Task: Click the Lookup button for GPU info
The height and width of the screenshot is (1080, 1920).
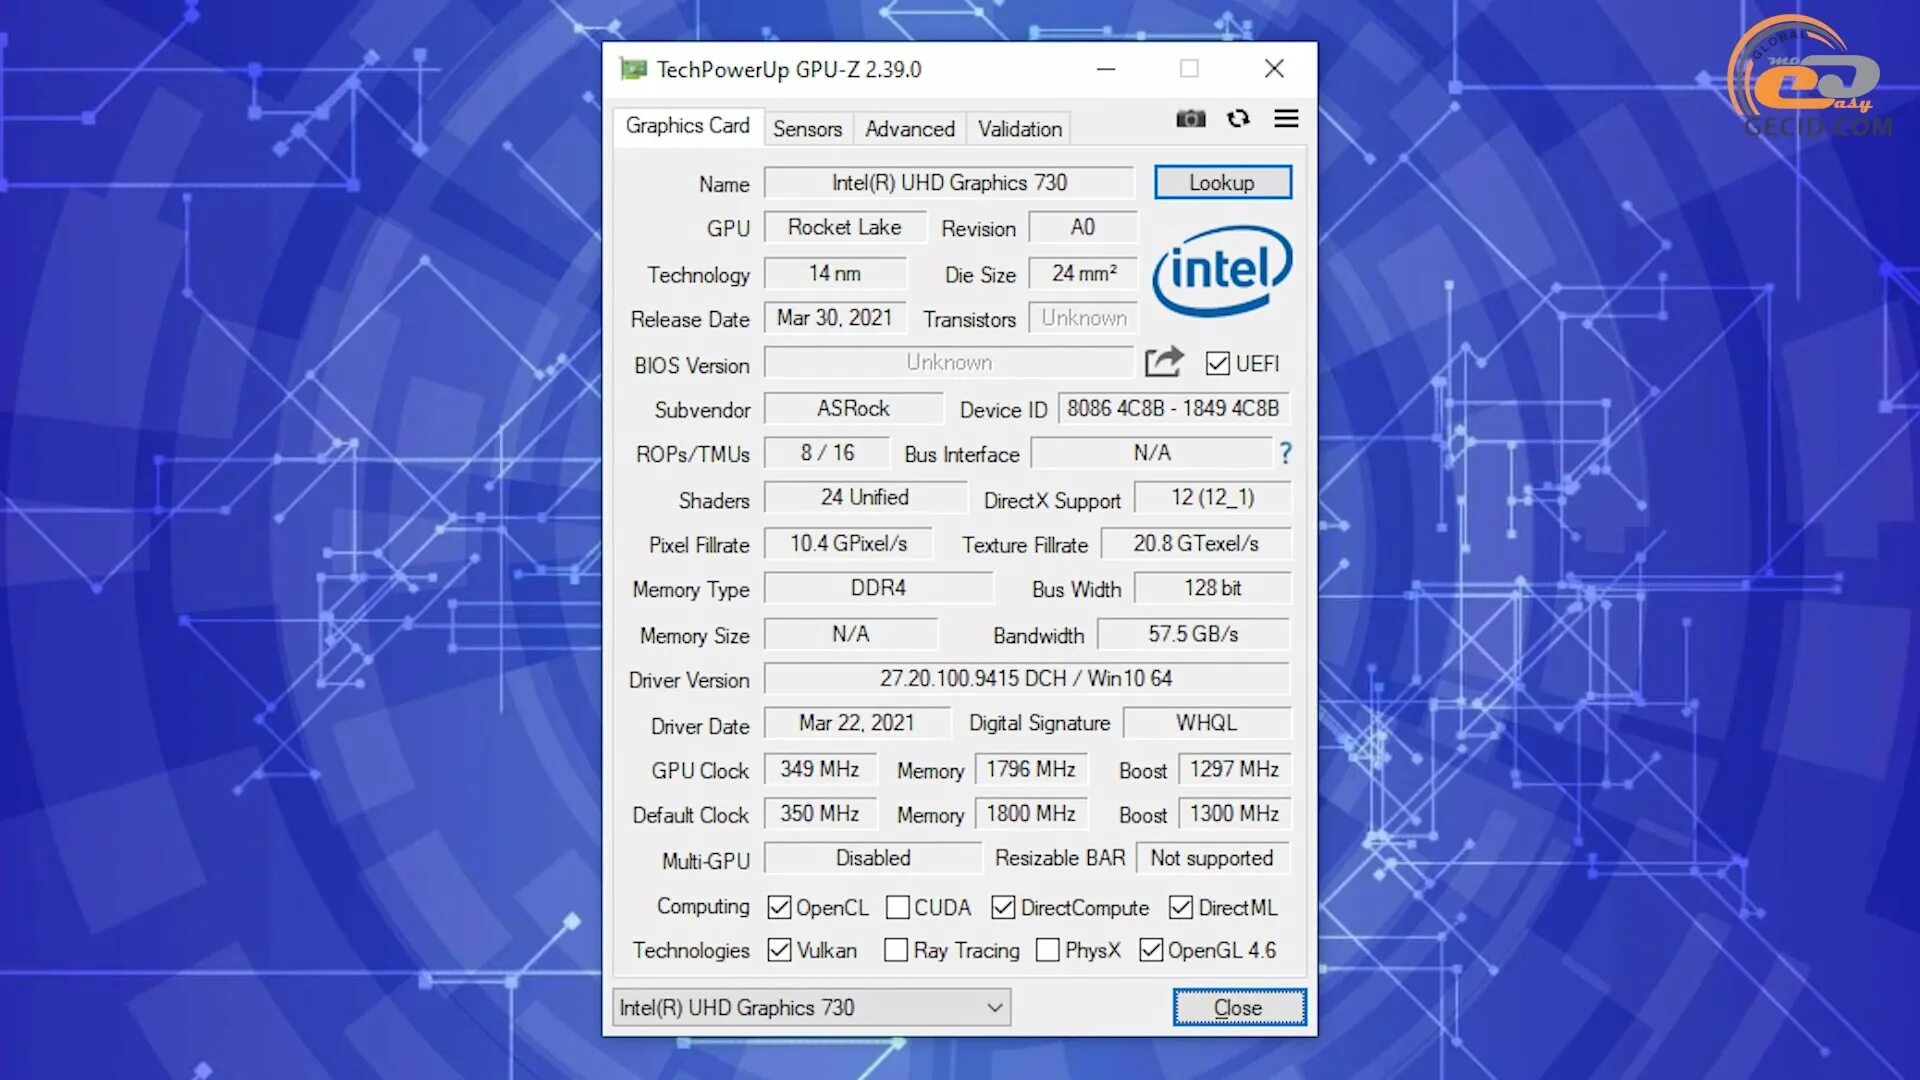Action: (x=1221, y=182)
